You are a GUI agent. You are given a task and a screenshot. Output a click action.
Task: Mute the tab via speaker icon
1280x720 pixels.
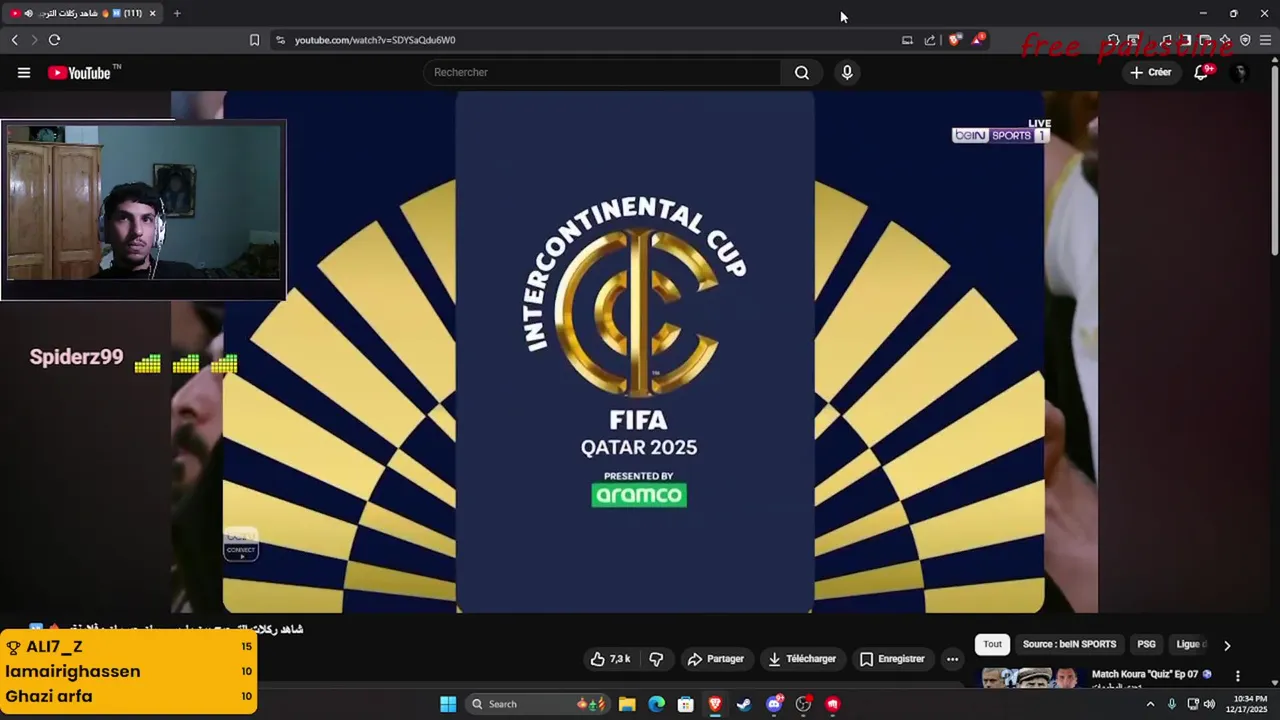click(28, 13)
